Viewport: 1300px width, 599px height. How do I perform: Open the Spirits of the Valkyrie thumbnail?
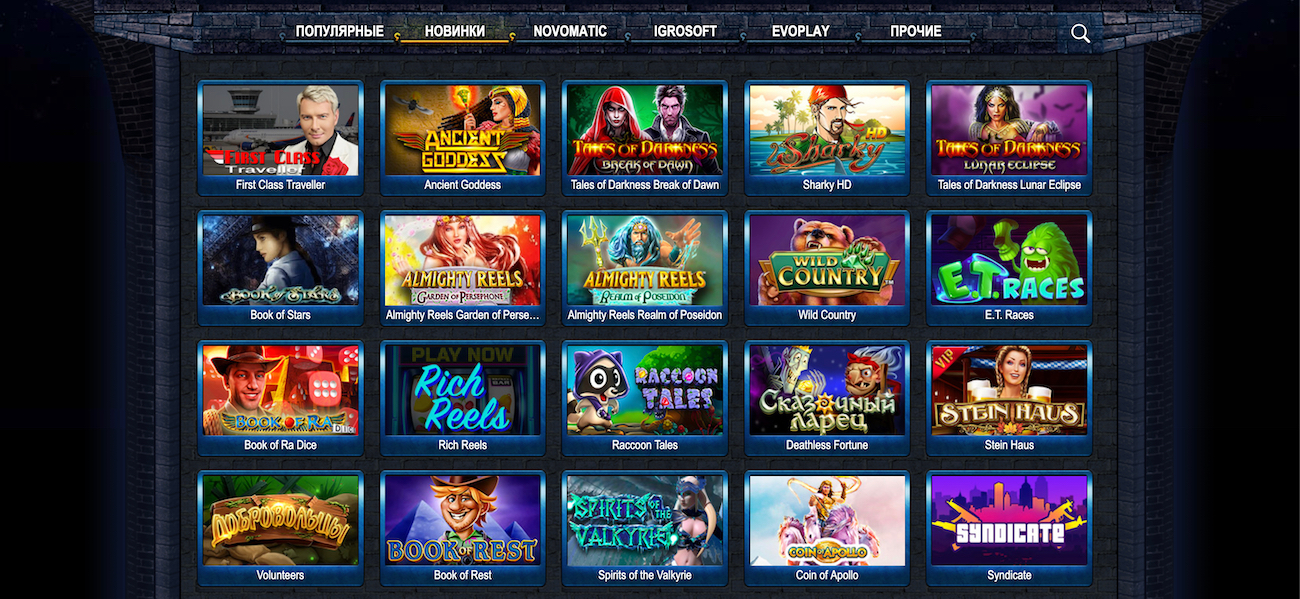(x=645, y=520)
